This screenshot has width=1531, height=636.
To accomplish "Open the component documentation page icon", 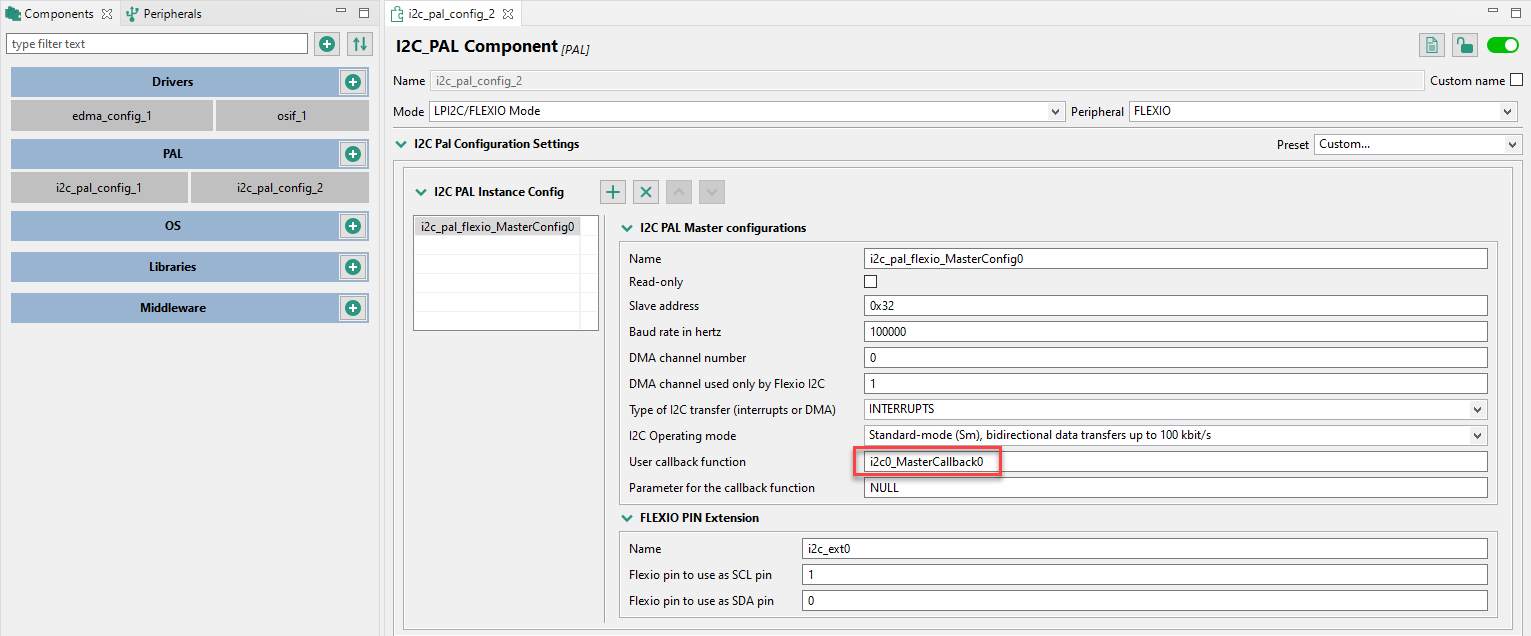I will point(1432,45).
